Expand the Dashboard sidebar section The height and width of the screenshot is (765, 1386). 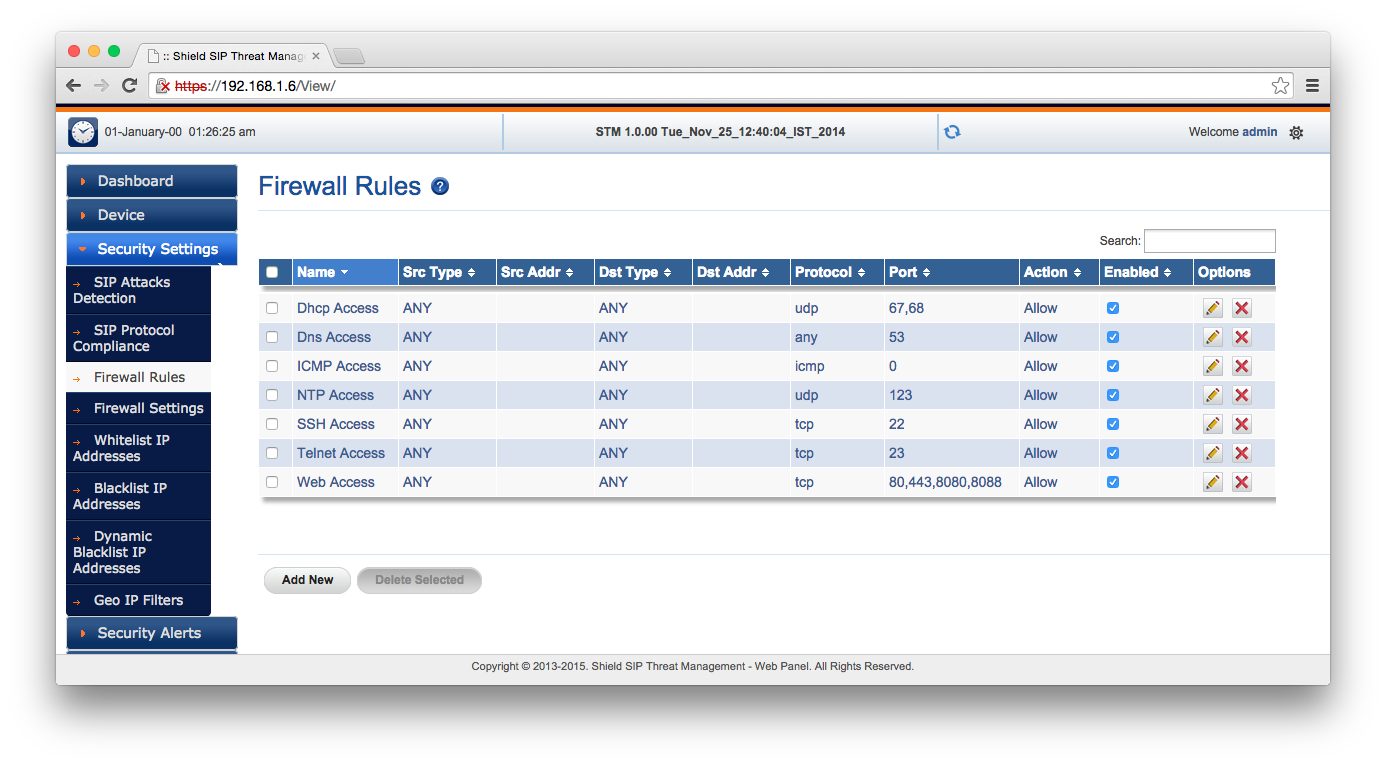point(152,181)
